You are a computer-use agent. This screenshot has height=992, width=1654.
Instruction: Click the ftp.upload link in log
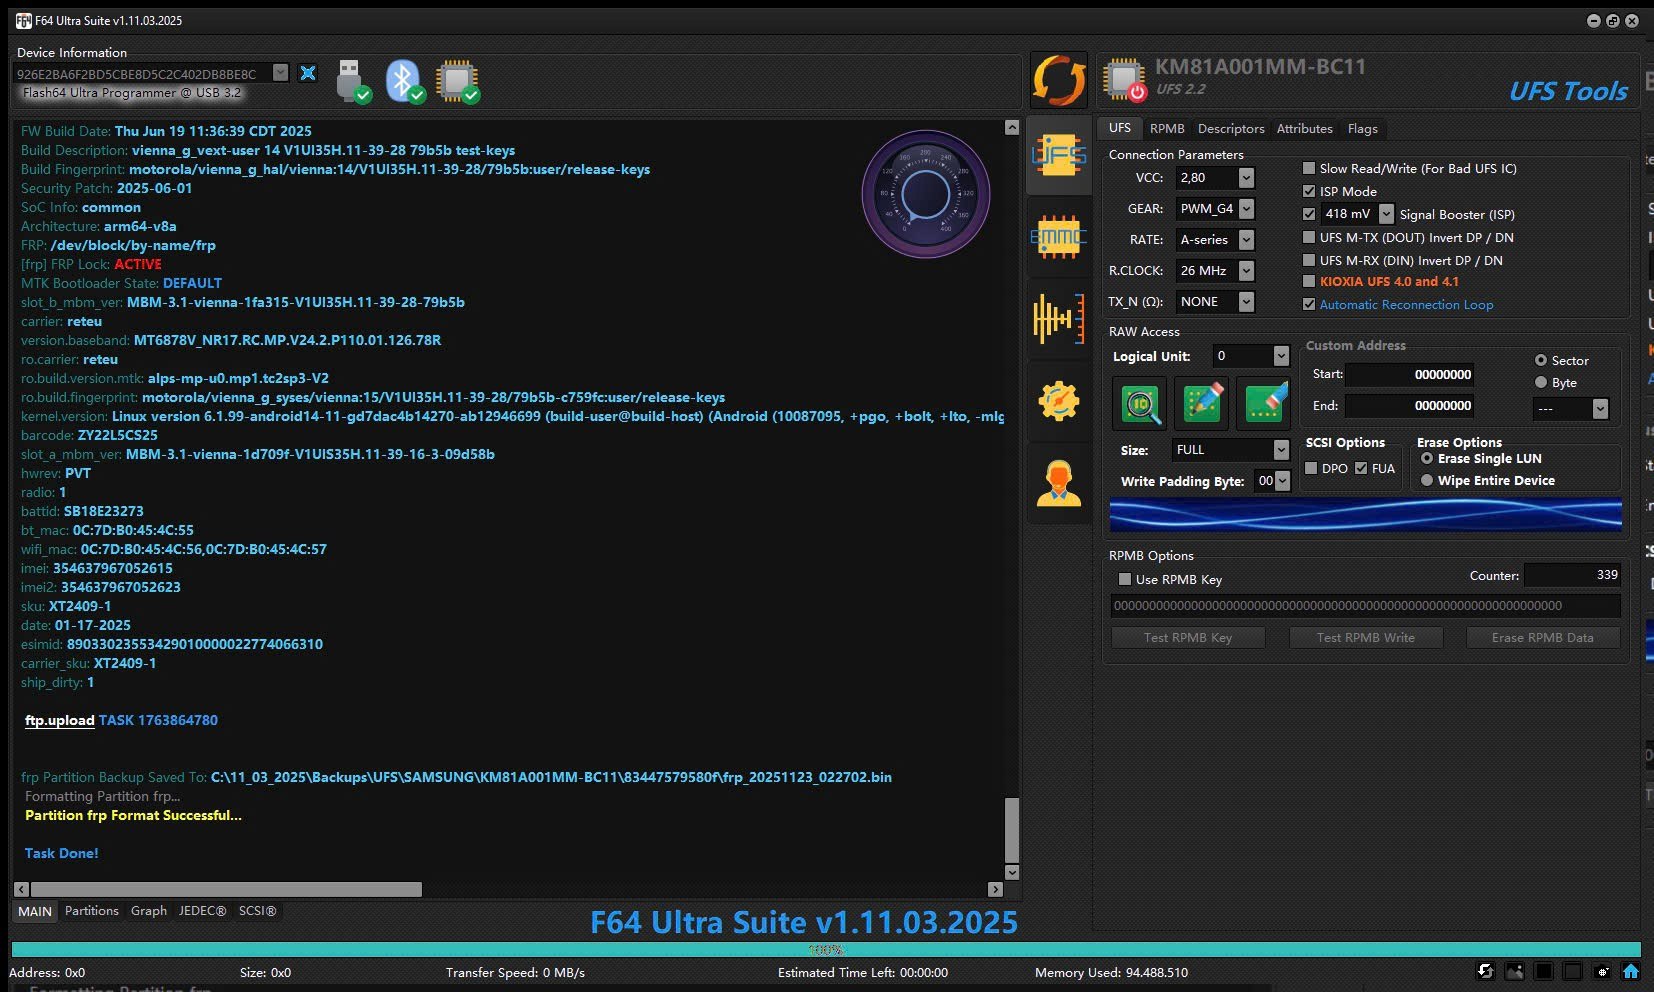click(x=59, y=720)
